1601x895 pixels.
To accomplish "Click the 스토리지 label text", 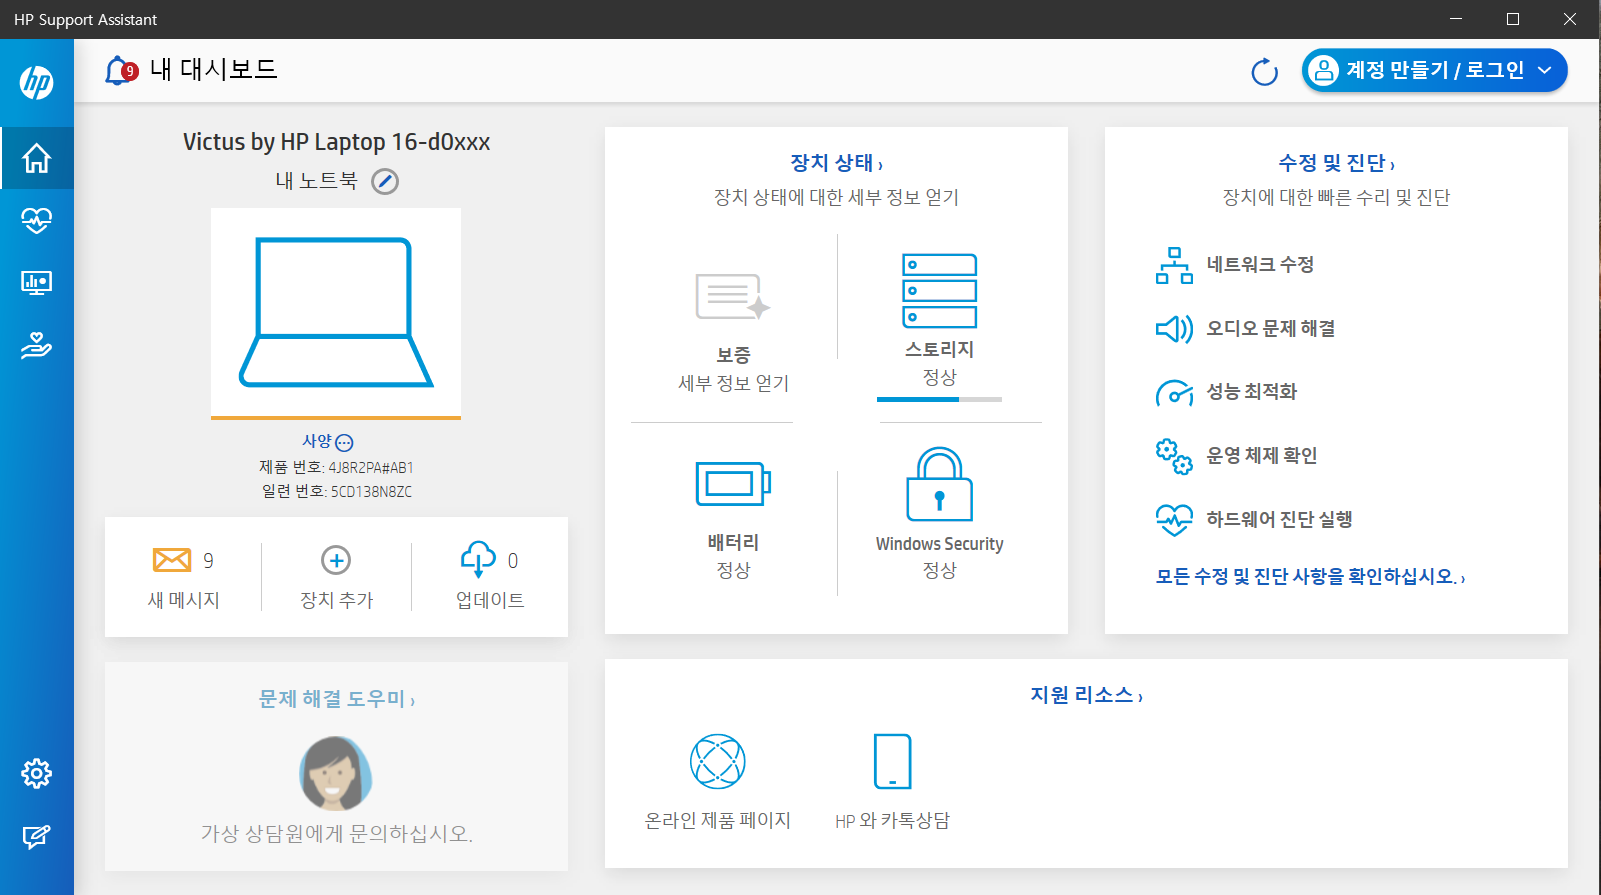I will [x=940, y=349].
